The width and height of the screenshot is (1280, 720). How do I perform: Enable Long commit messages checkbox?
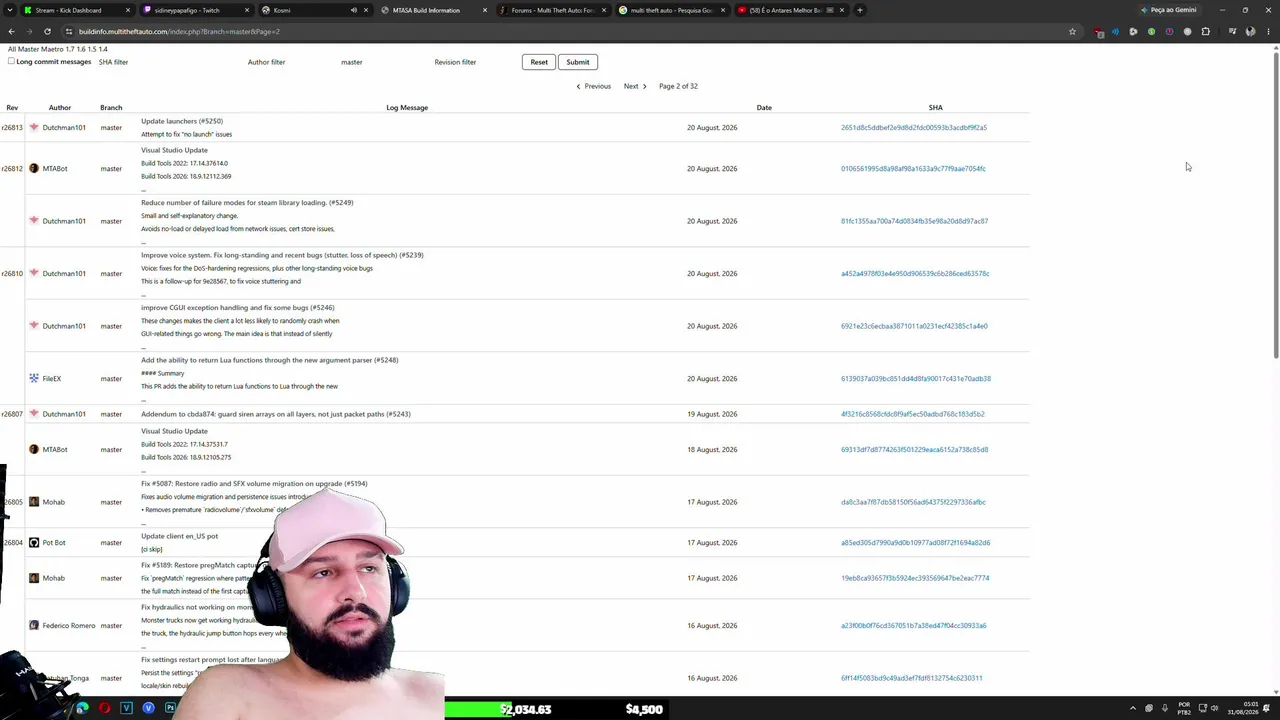click(x=11, y=61)
